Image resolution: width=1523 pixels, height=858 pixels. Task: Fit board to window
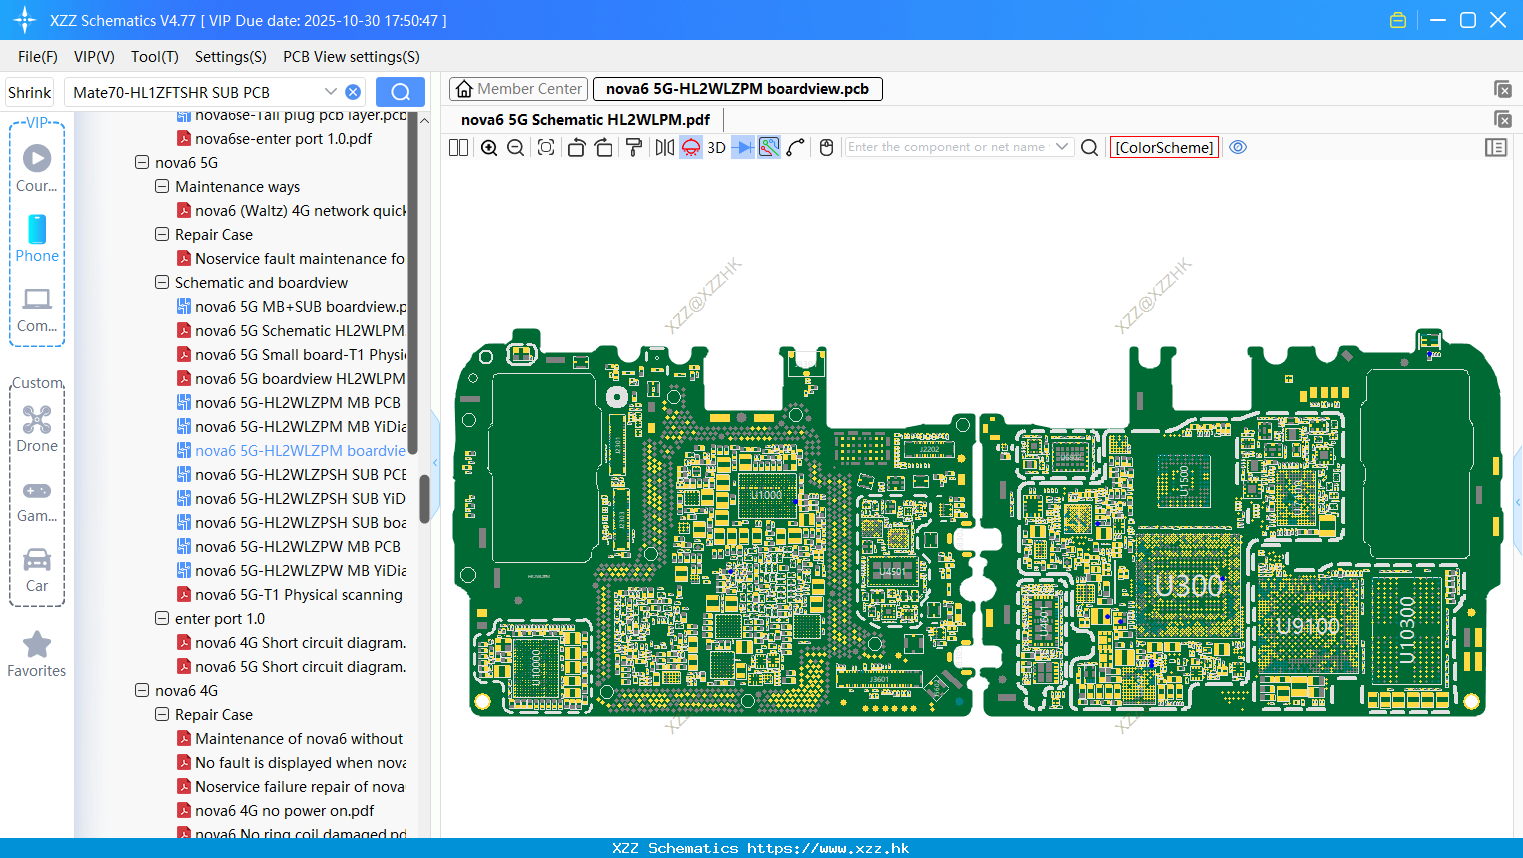(546, 147)
